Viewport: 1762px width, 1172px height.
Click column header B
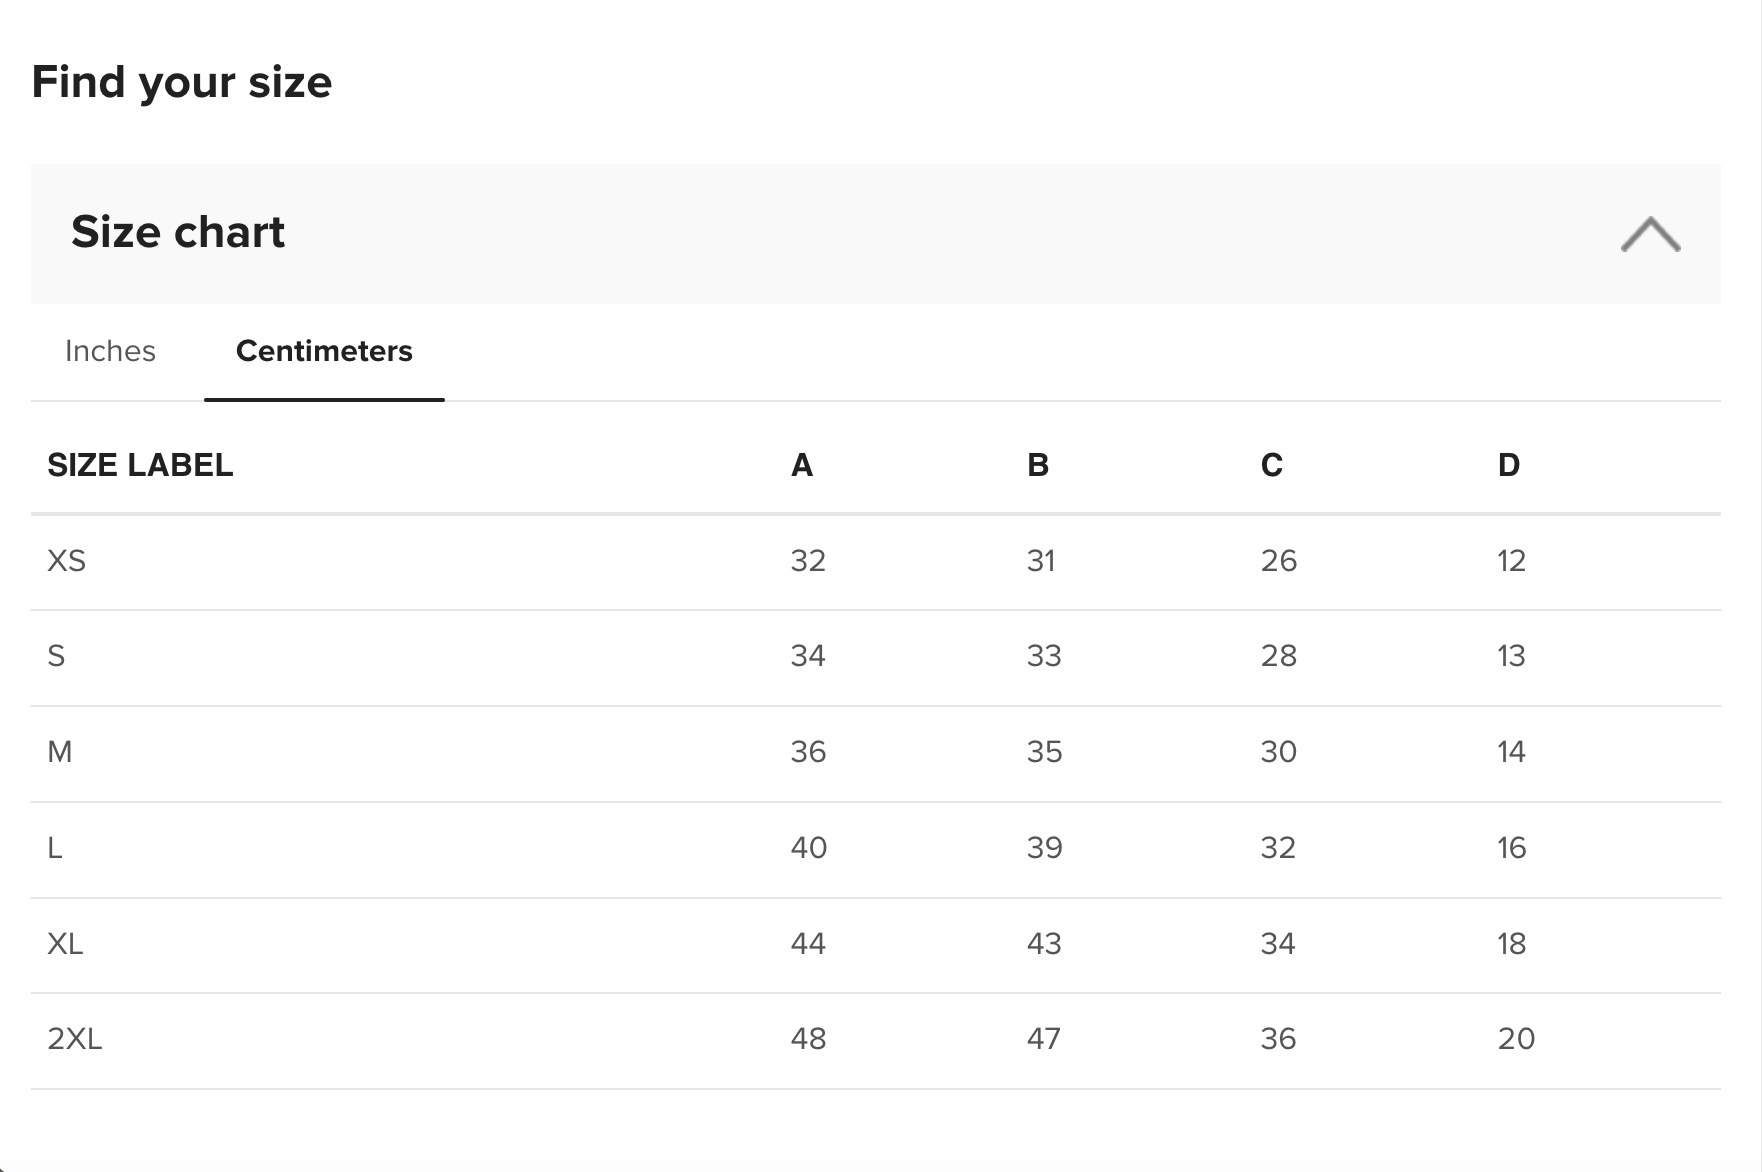(x=1038, y=465)
